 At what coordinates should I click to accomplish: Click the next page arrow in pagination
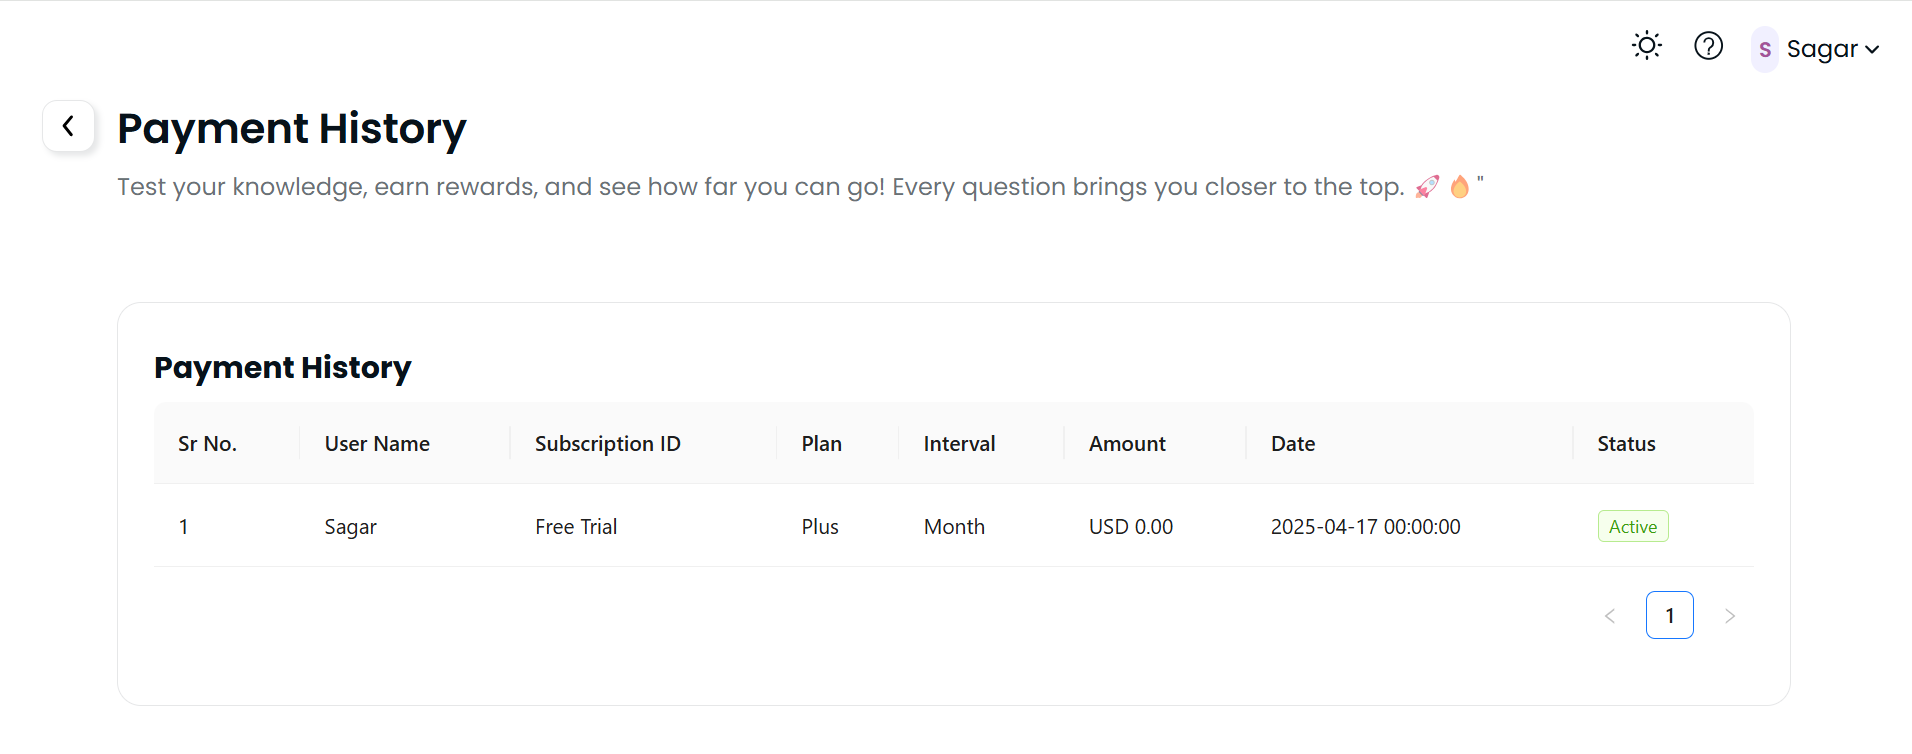1729,616
